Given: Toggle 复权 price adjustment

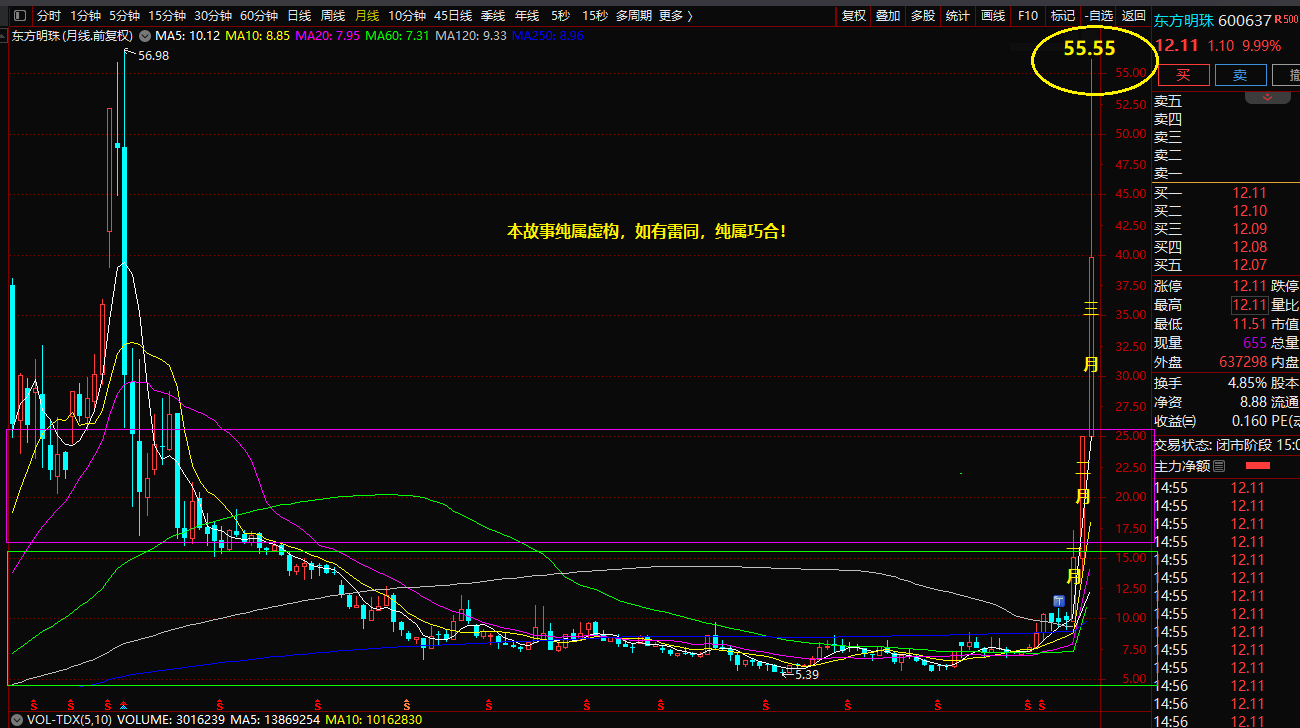Looking at the screenshot, I should (x=853, y=16).
